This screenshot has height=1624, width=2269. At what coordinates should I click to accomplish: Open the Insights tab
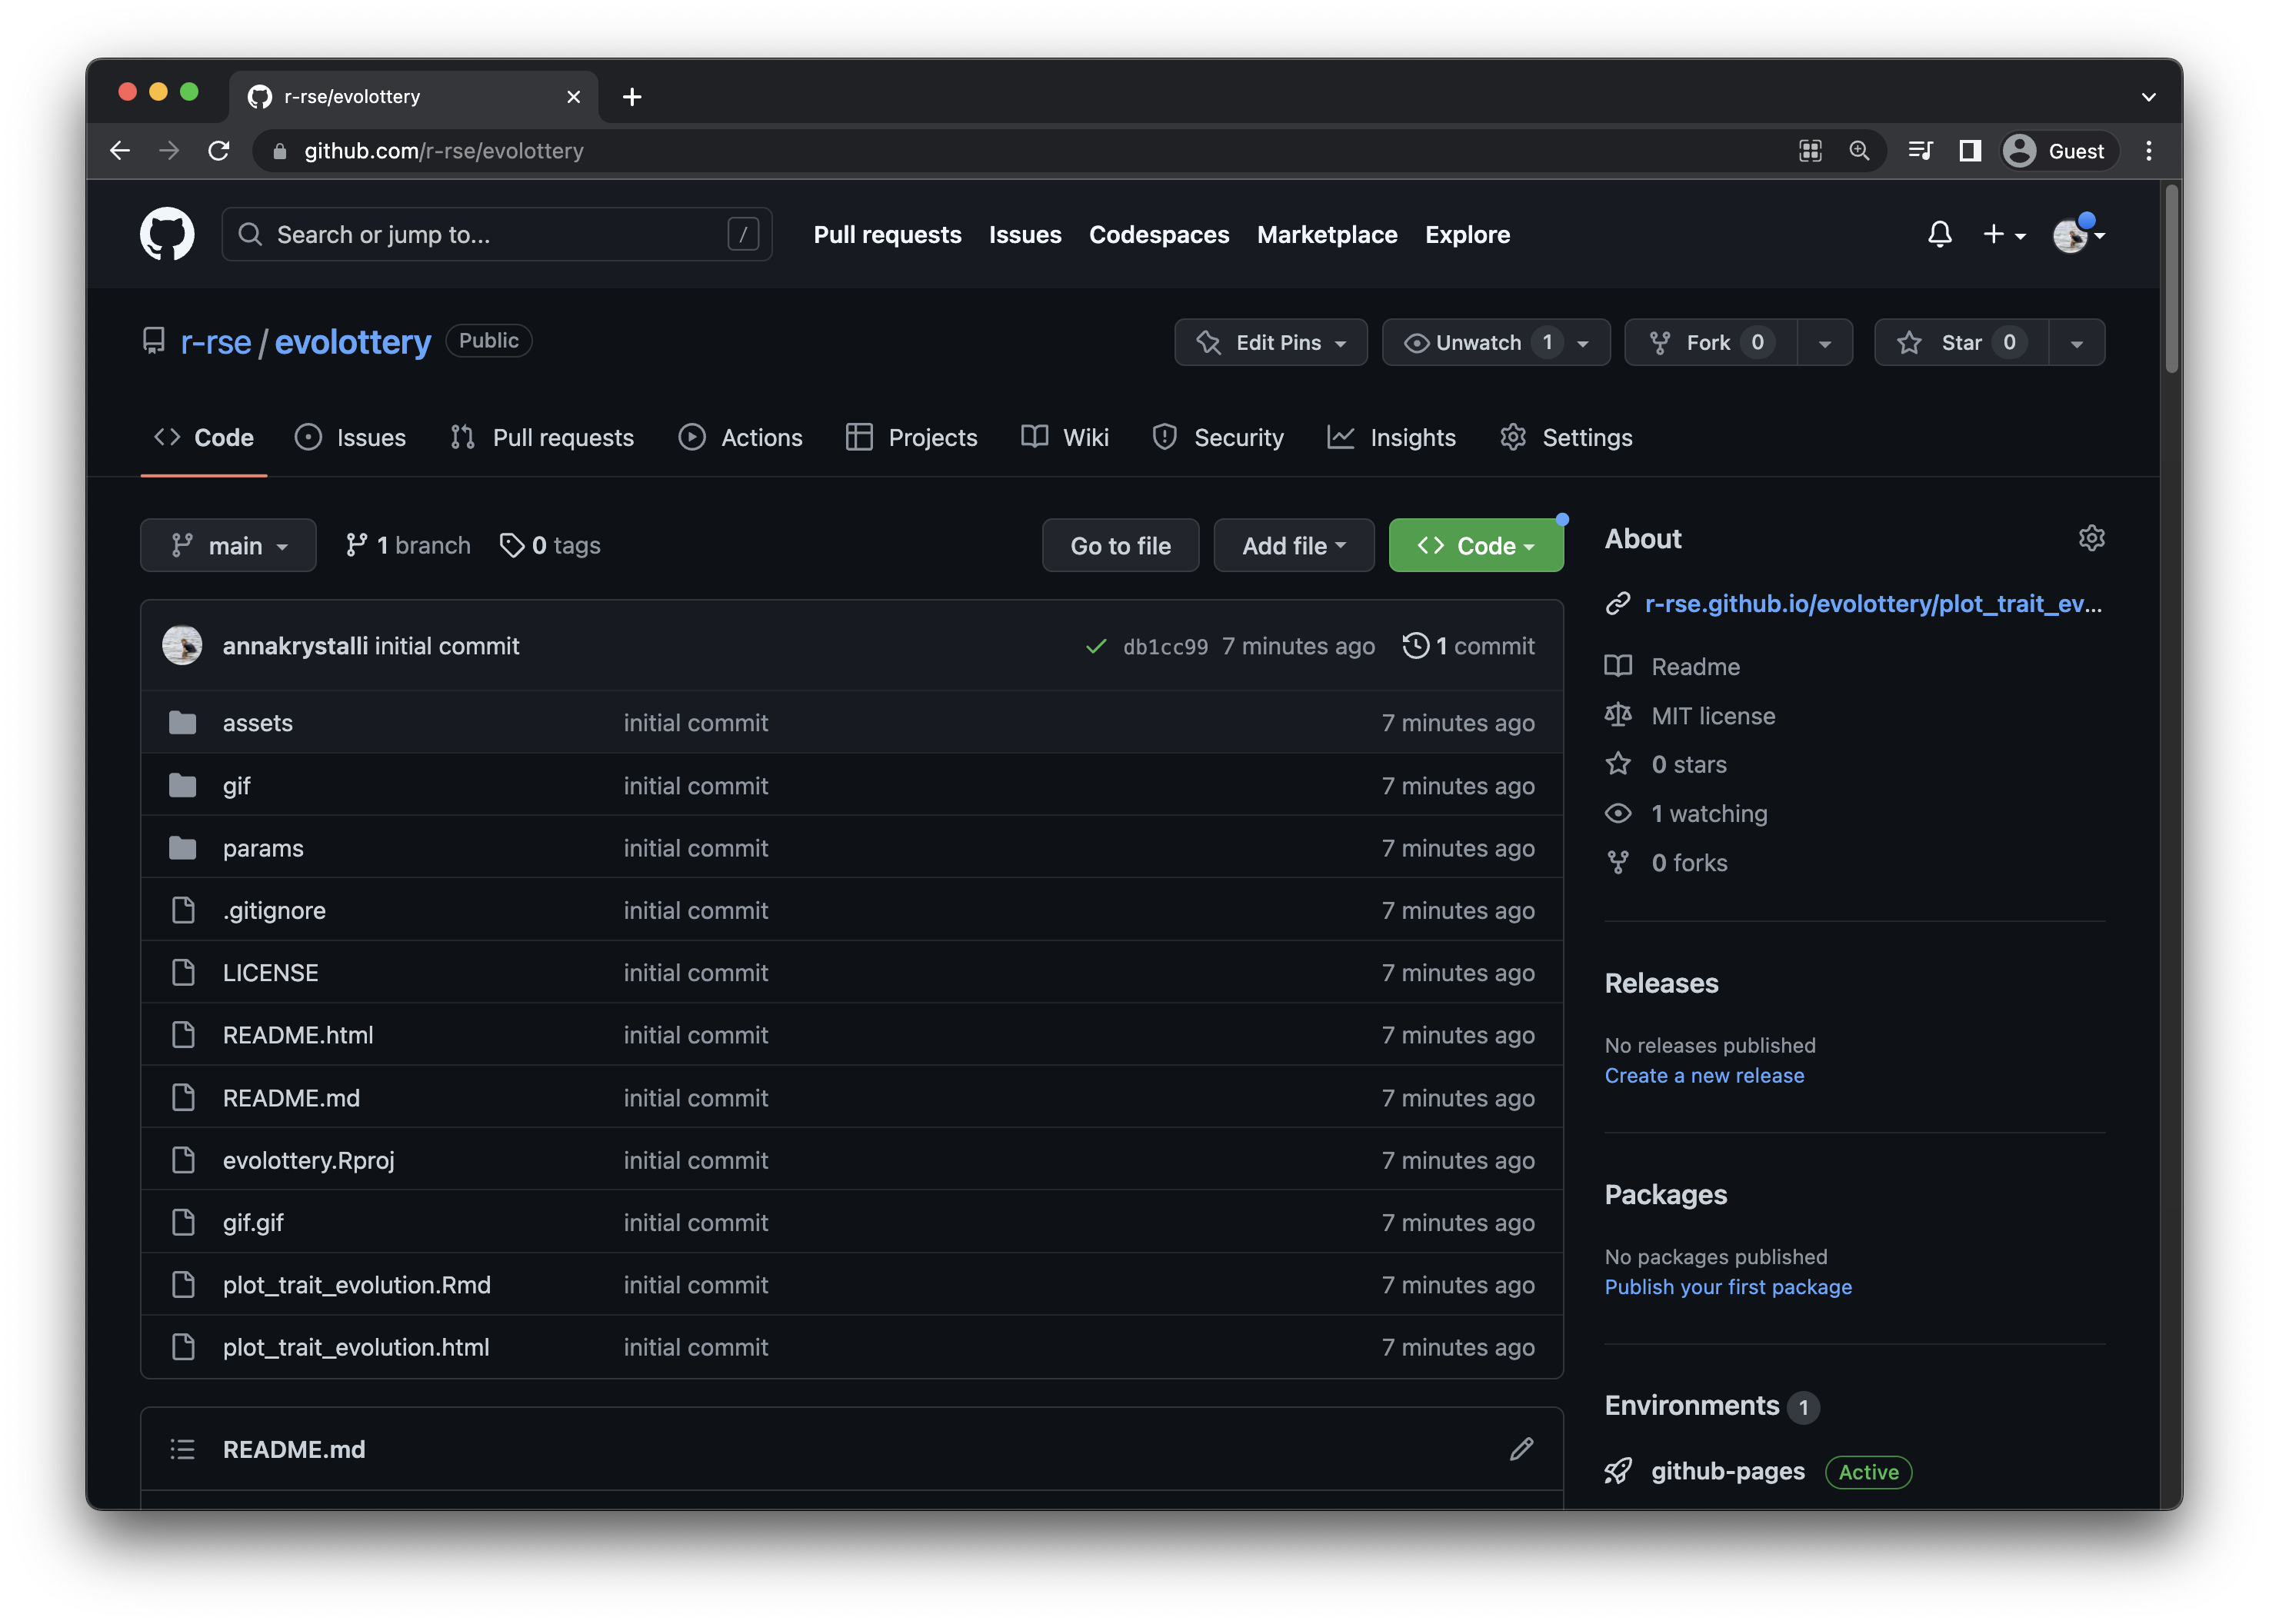tap(1391, 437)
